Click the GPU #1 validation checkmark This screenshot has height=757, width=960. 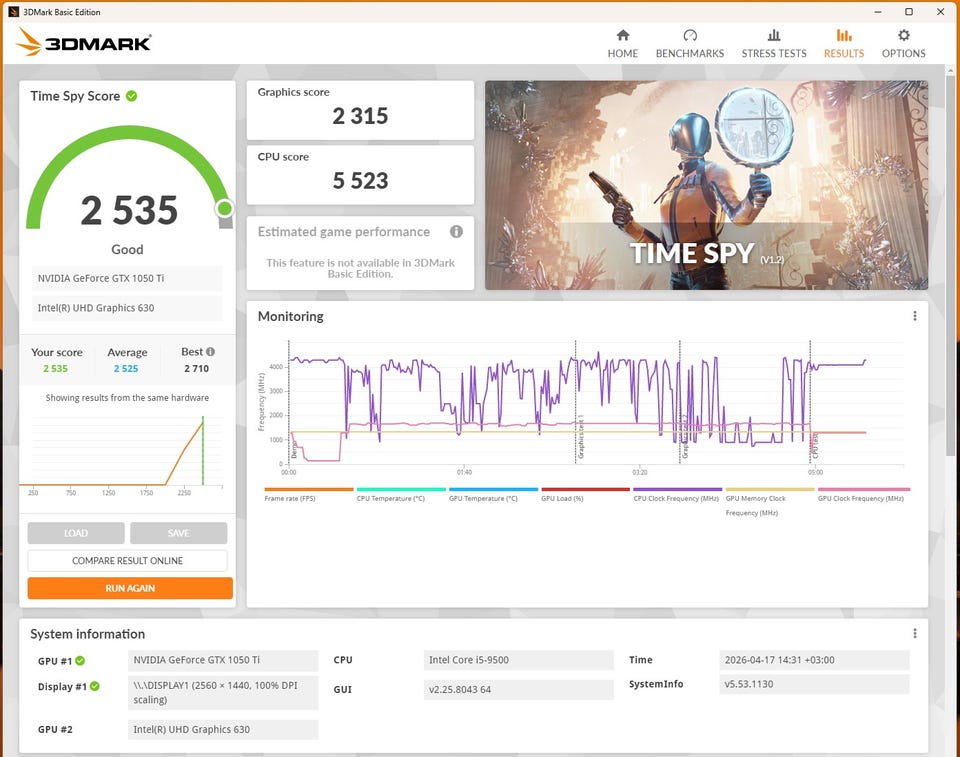point(80,661)
